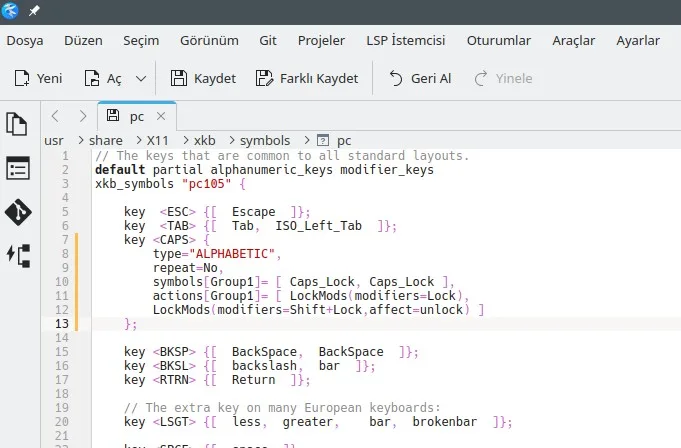The height and width of the screenshot is (448, 681).
Task: Open the Düzen menu
Action: click(x=83, y=40)
